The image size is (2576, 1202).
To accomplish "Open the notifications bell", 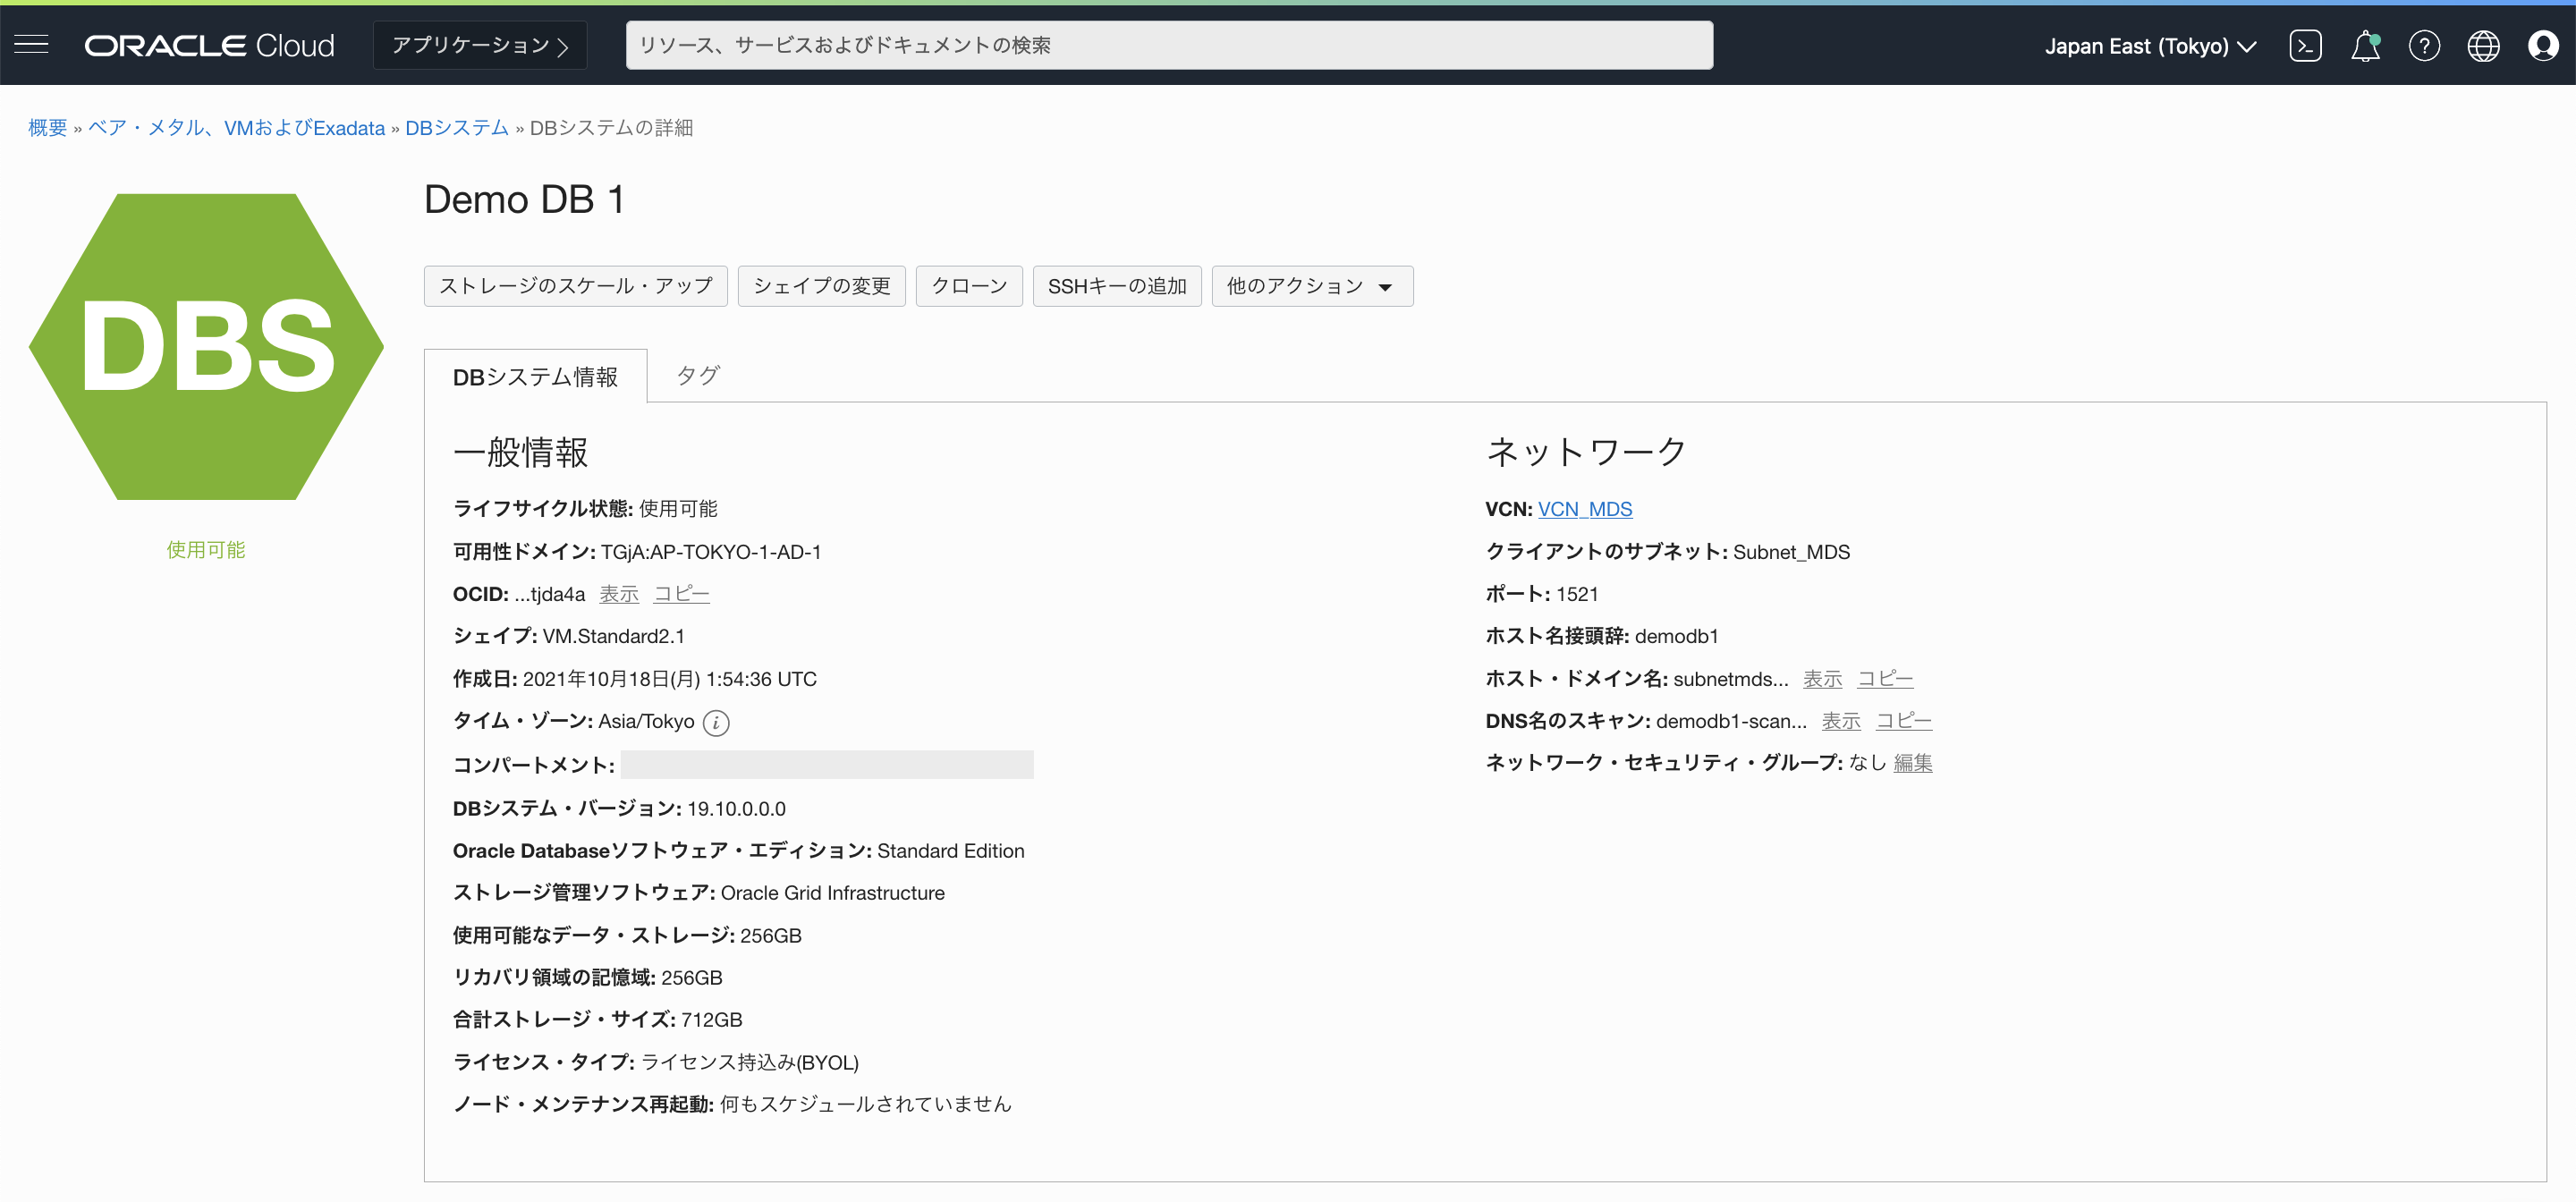I will pyautogui.click(x=2366, y=45).
